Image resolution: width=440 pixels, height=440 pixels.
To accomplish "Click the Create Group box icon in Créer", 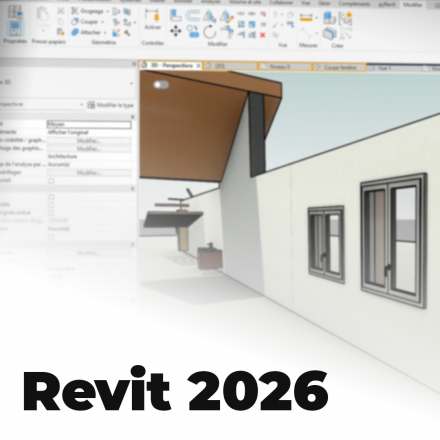I will tap(329, 34).
